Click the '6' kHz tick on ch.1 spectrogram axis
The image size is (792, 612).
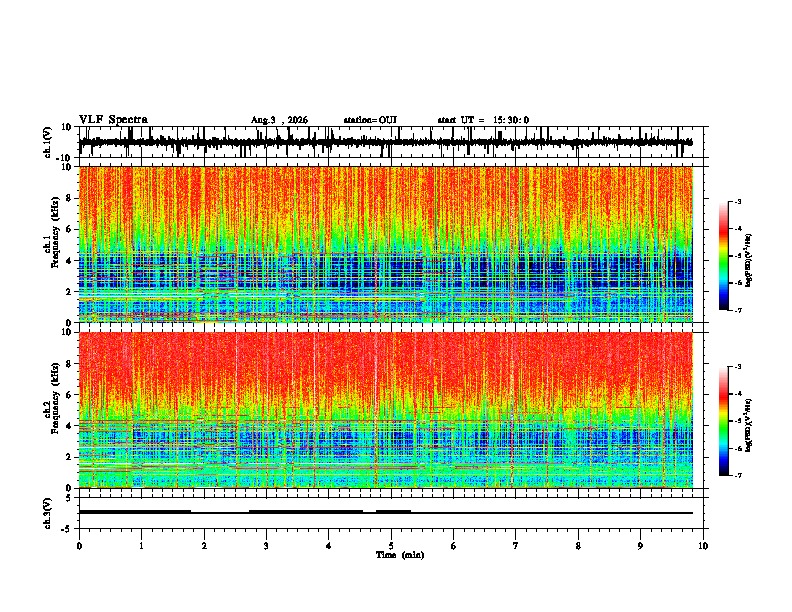[69, 230]
